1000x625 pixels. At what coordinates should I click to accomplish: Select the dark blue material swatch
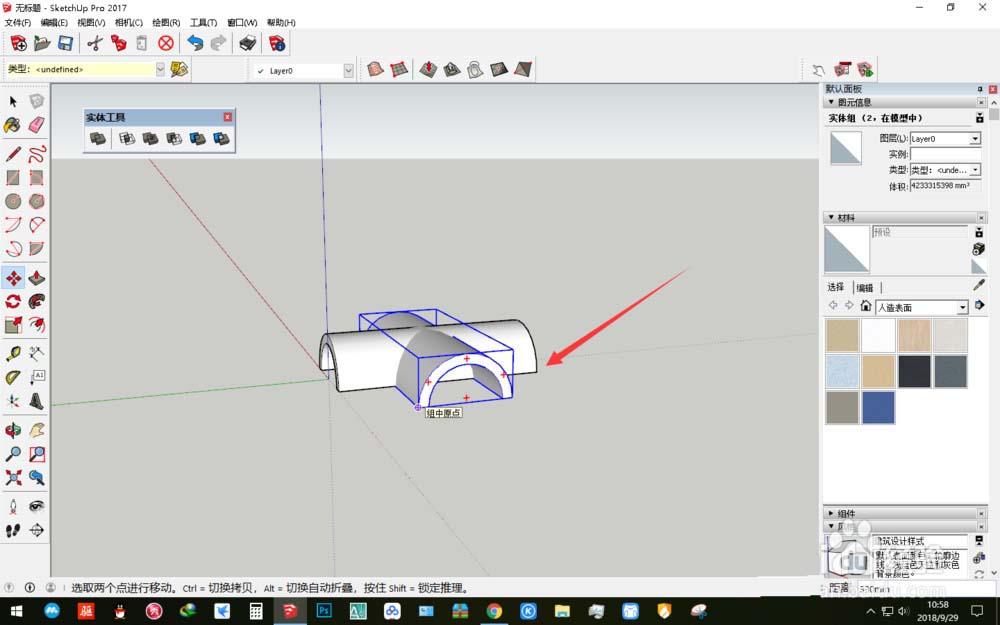pyautogui.click(x=878, y=407)
